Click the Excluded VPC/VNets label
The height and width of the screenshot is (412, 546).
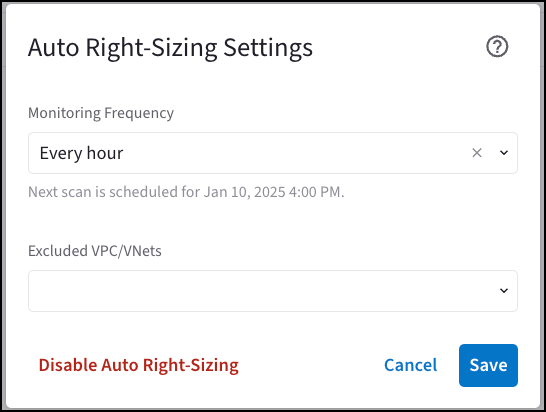point(95,251)
